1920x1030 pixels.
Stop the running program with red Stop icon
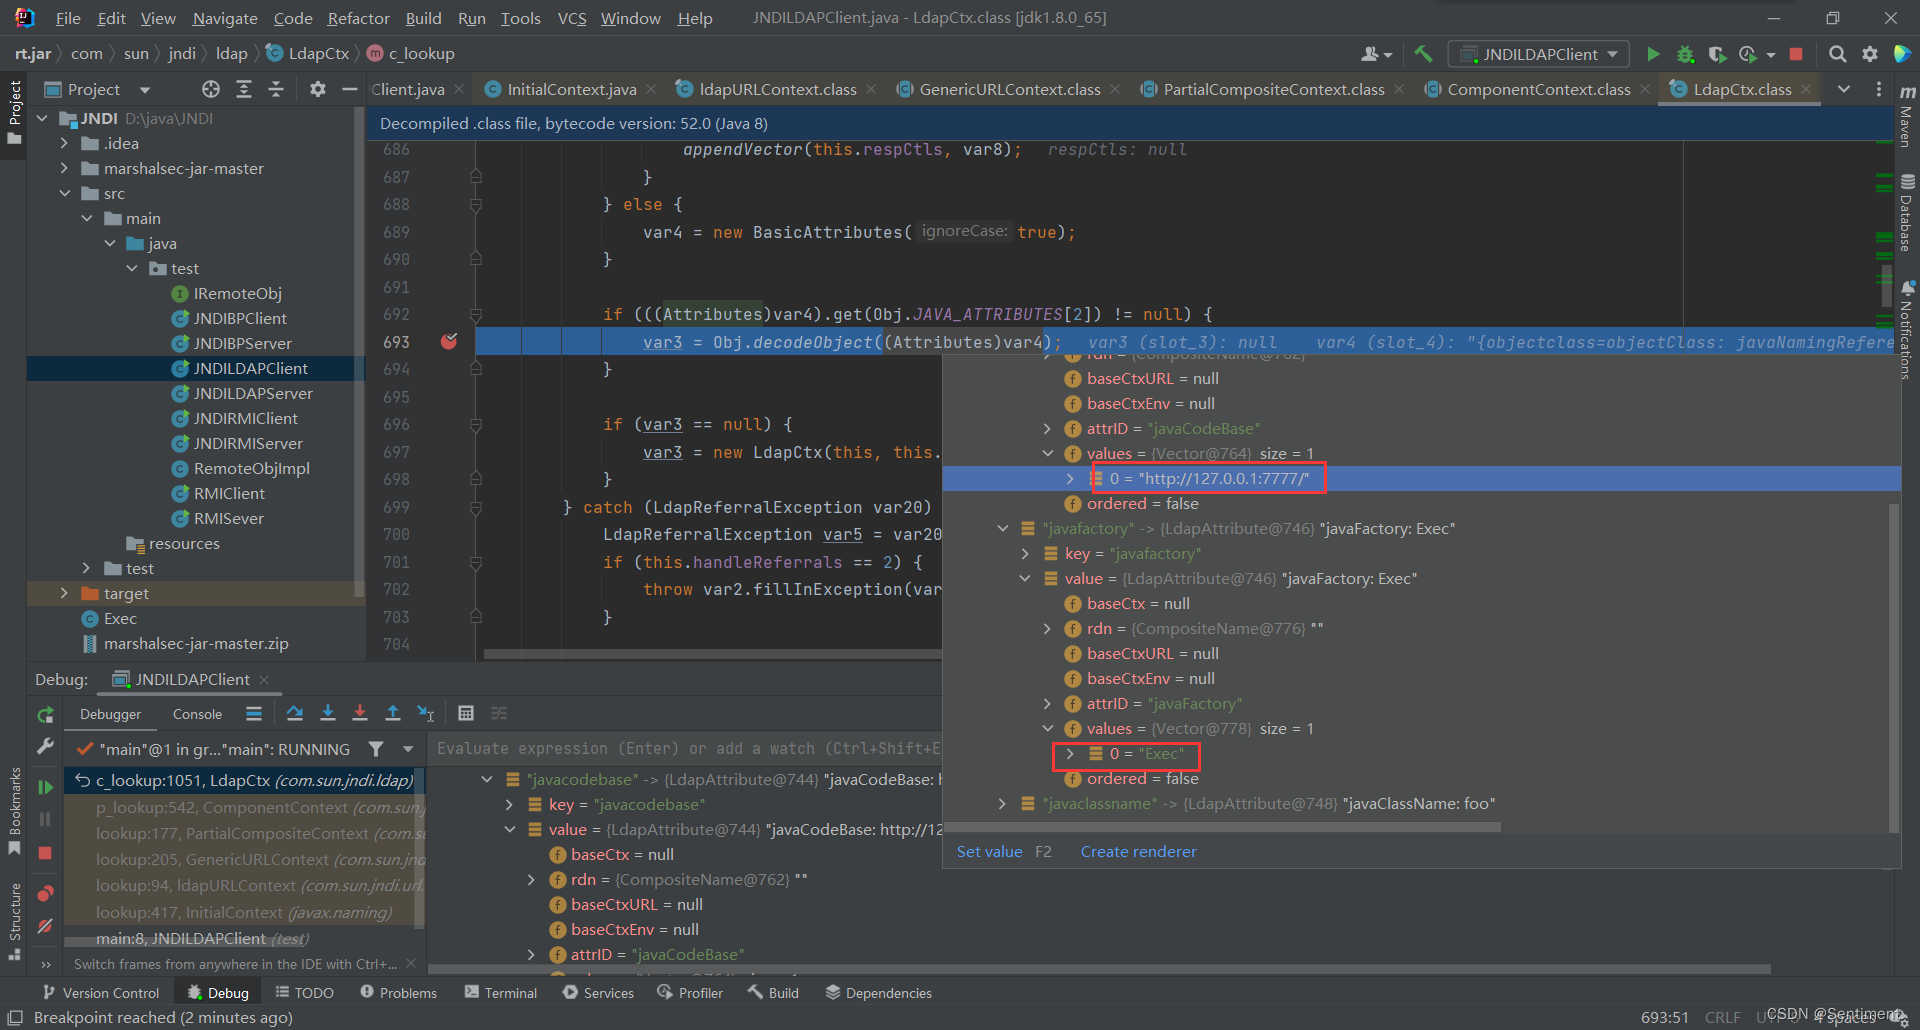[x=1796, y=54]
